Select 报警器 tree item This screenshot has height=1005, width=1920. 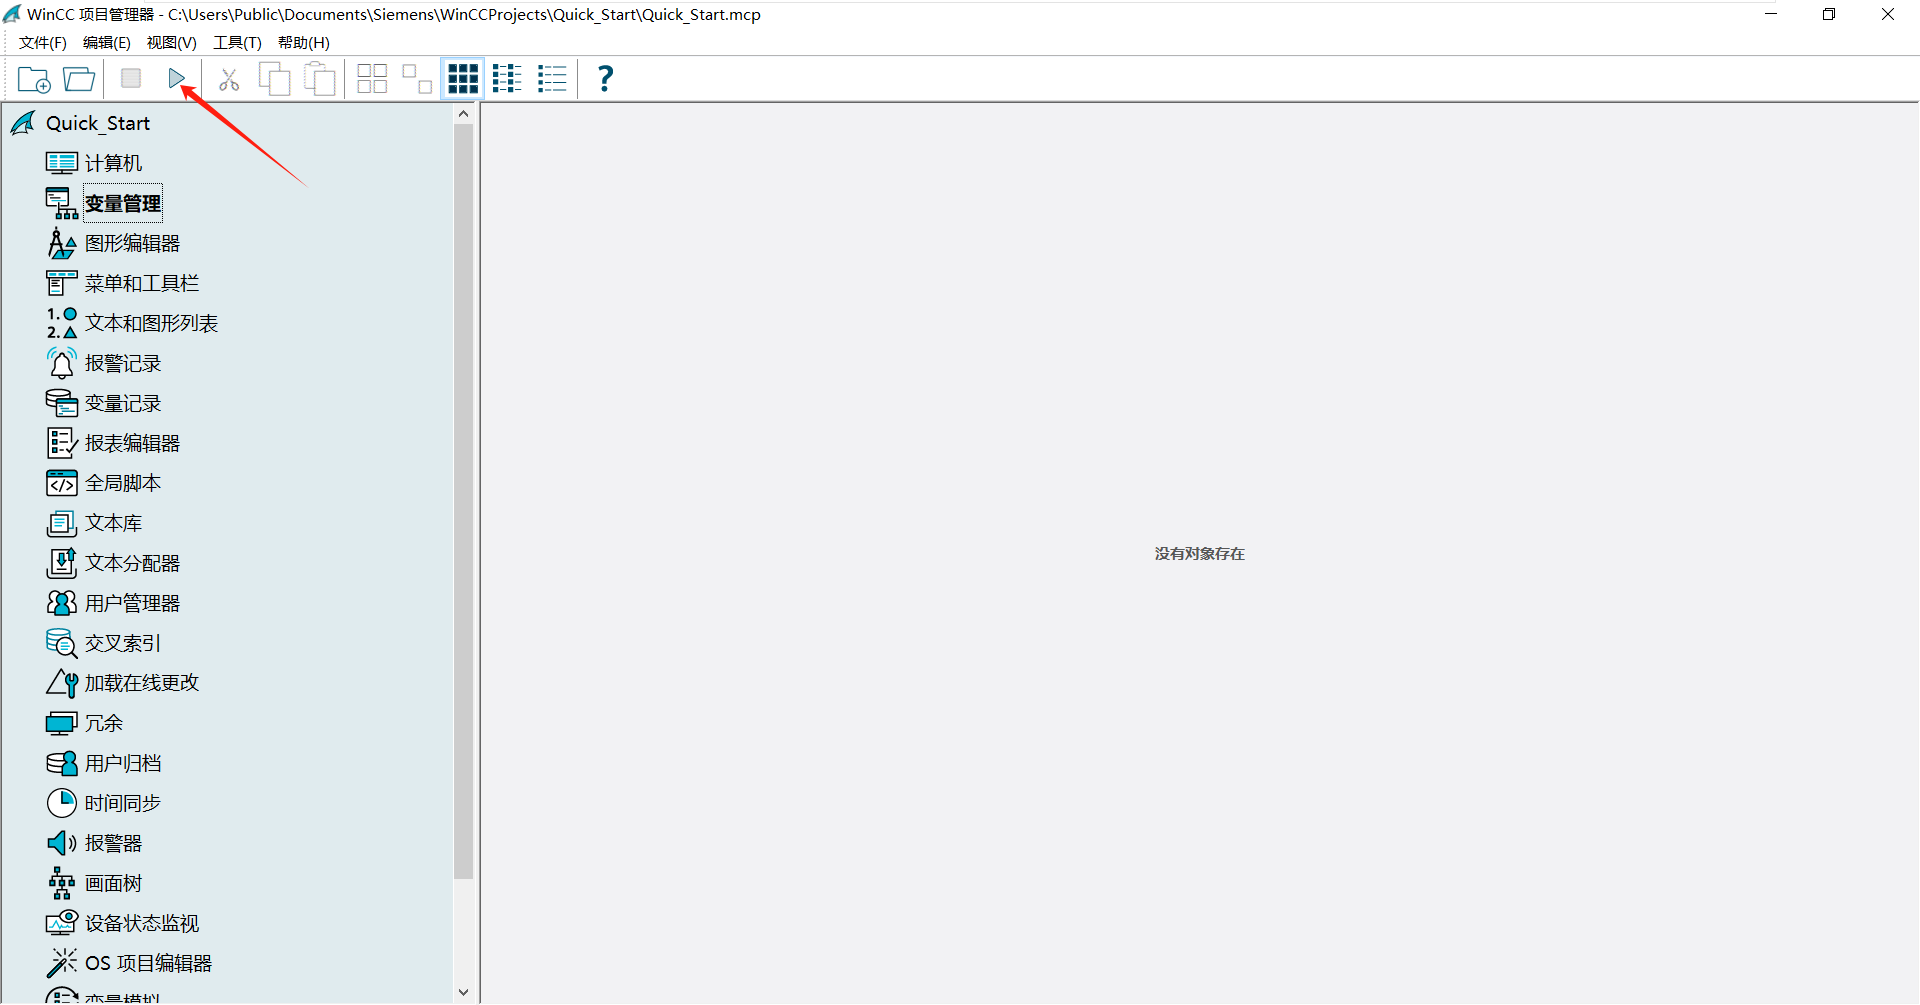pyautogui.click(x=114, y=843)
